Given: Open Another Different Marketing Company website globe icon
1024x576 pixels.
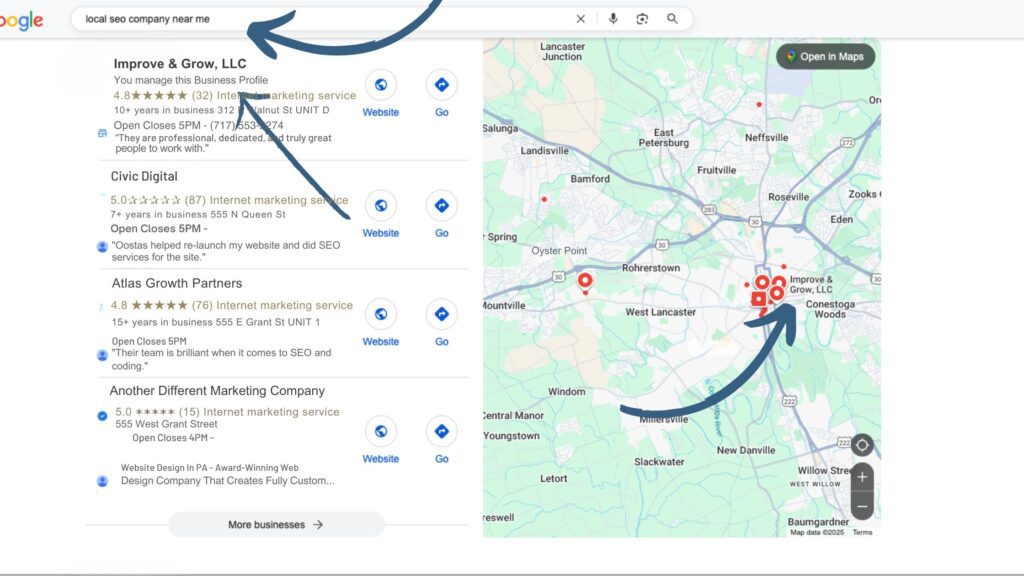Looking at the screenshot, I should tap(381, 431).
